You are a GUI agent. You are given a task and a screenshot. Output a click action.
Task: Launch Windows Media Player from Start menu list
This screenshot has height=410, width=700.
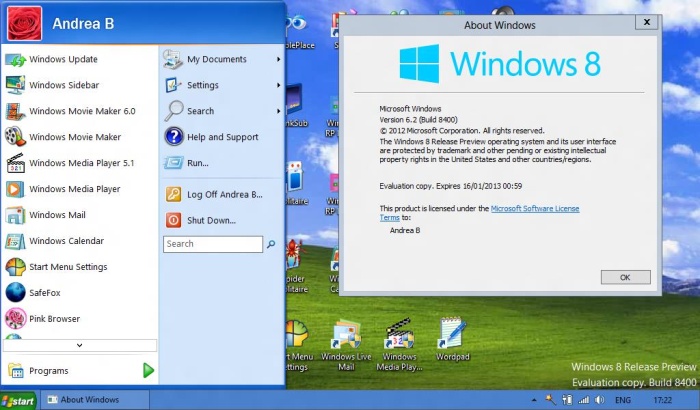point(79,189)
